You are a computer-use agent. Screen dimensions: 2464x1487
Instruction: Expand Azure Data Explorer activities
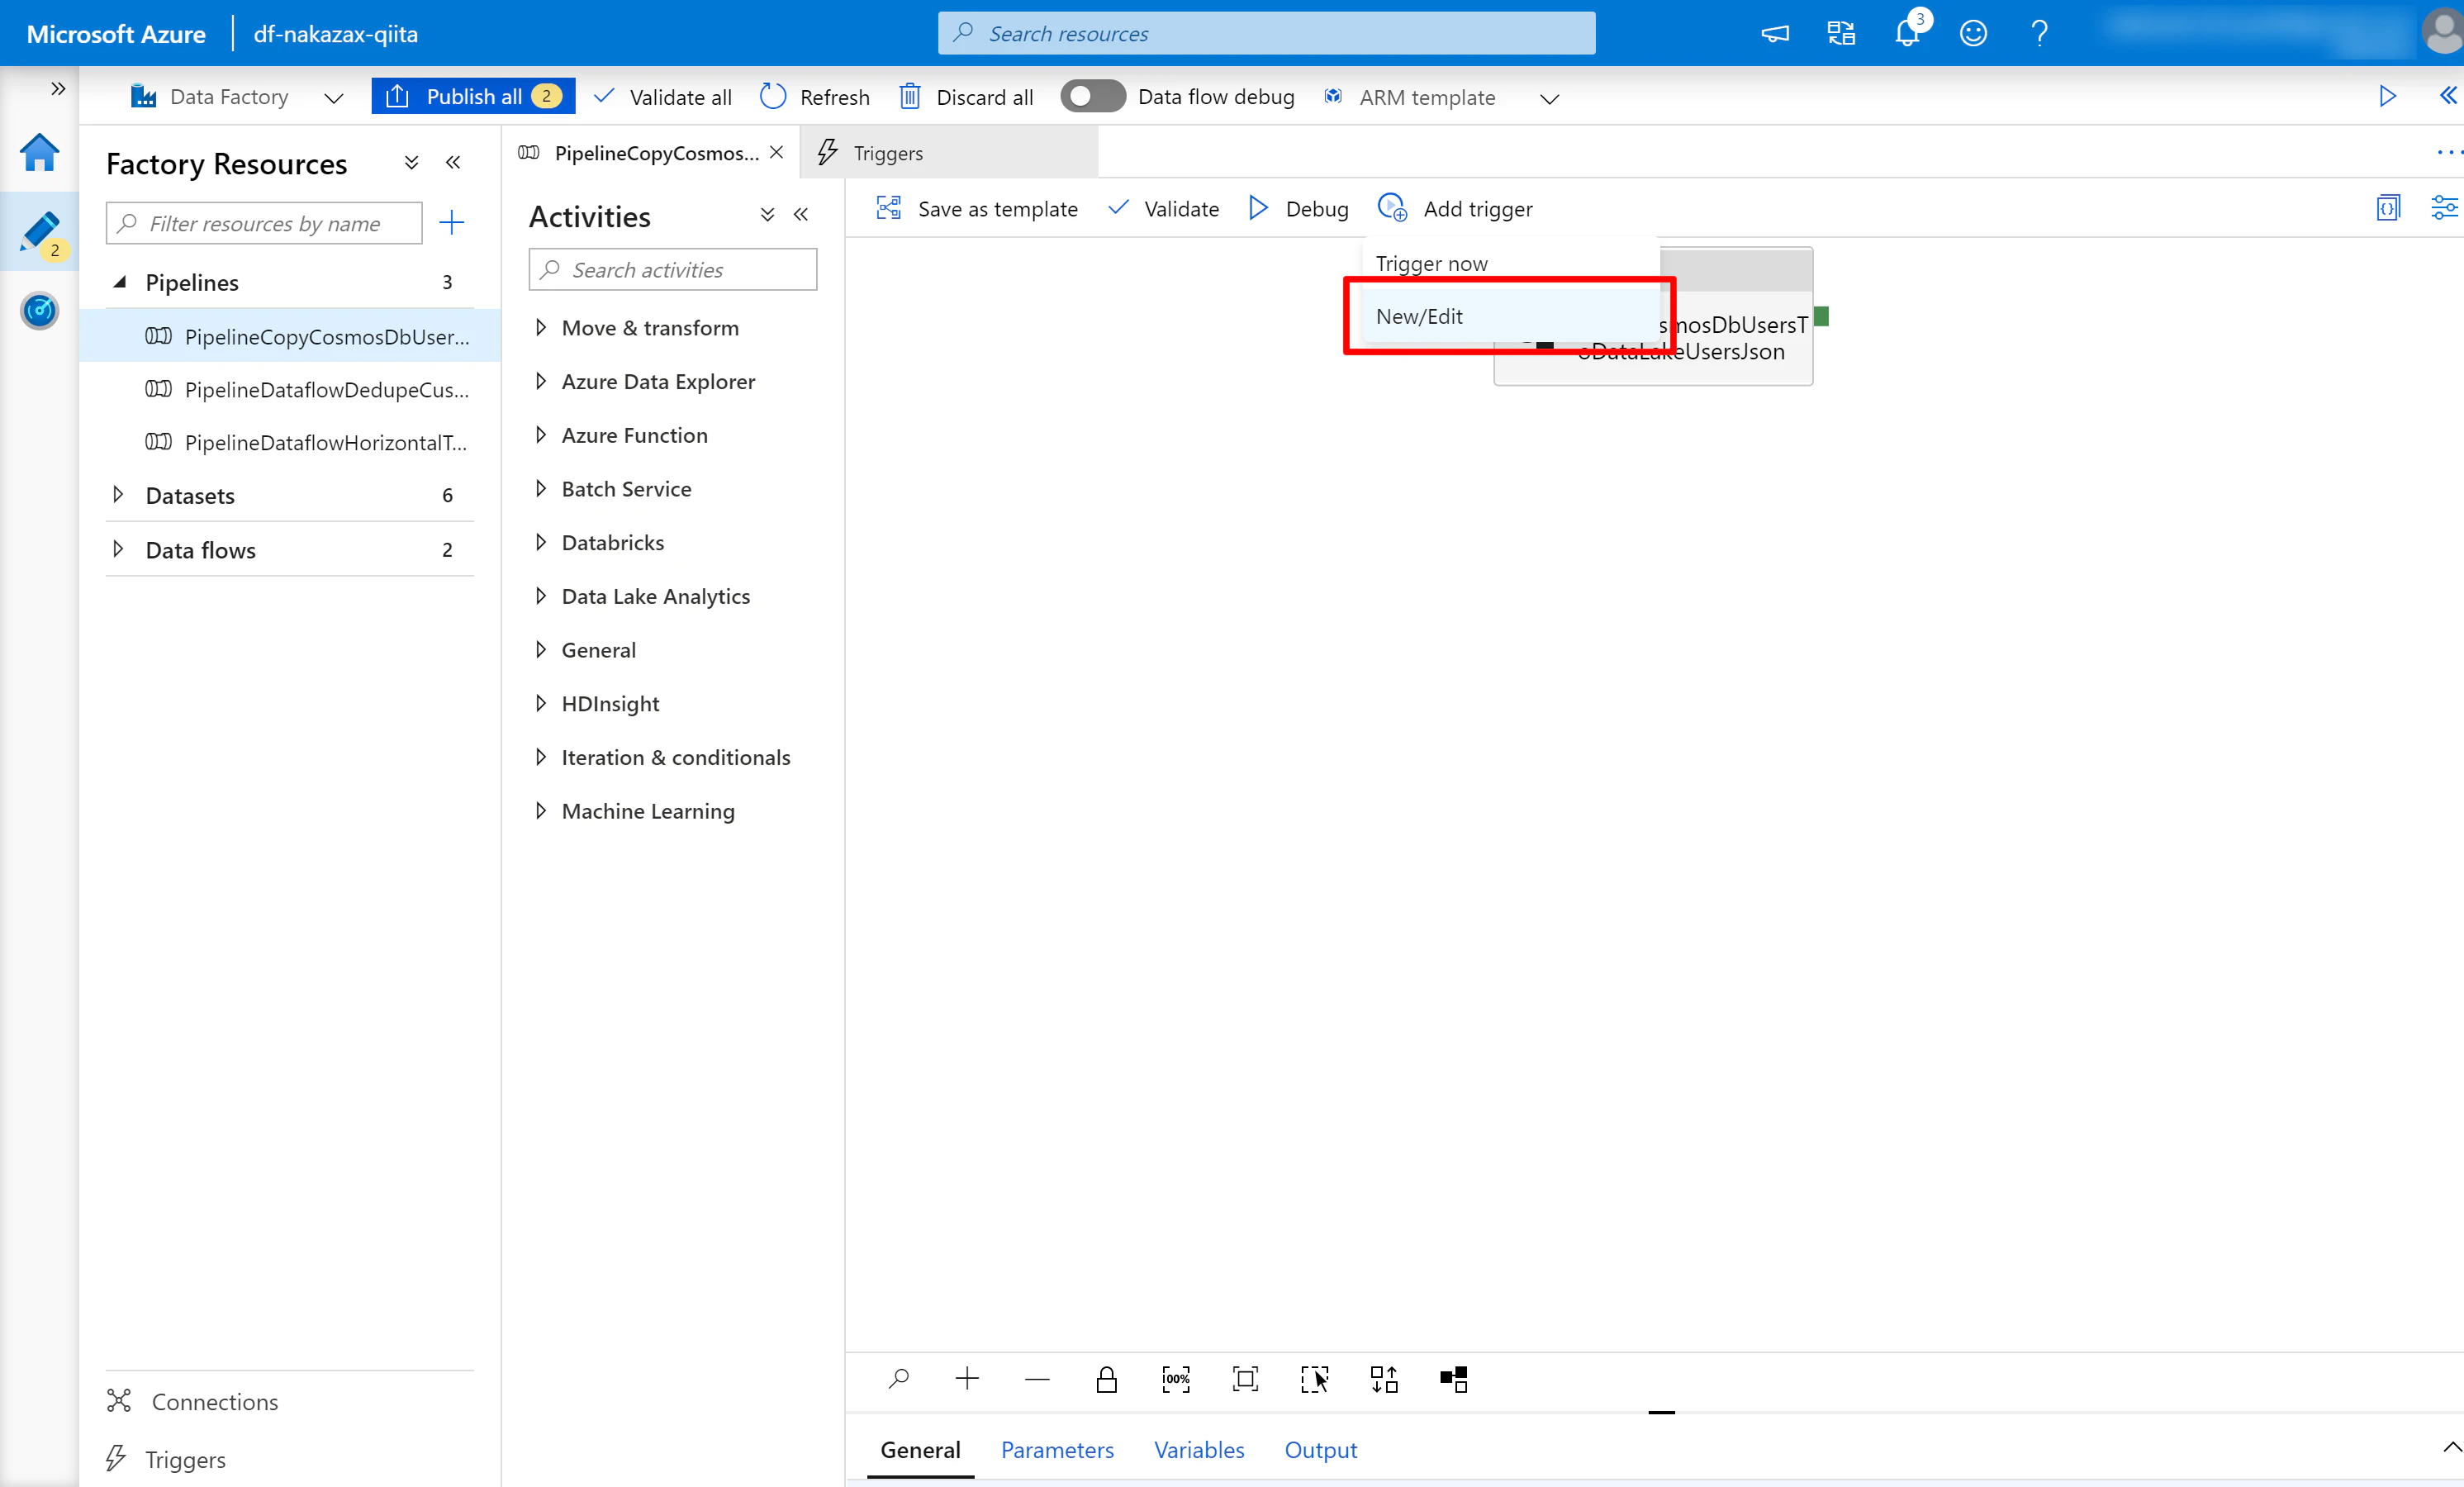541,381
